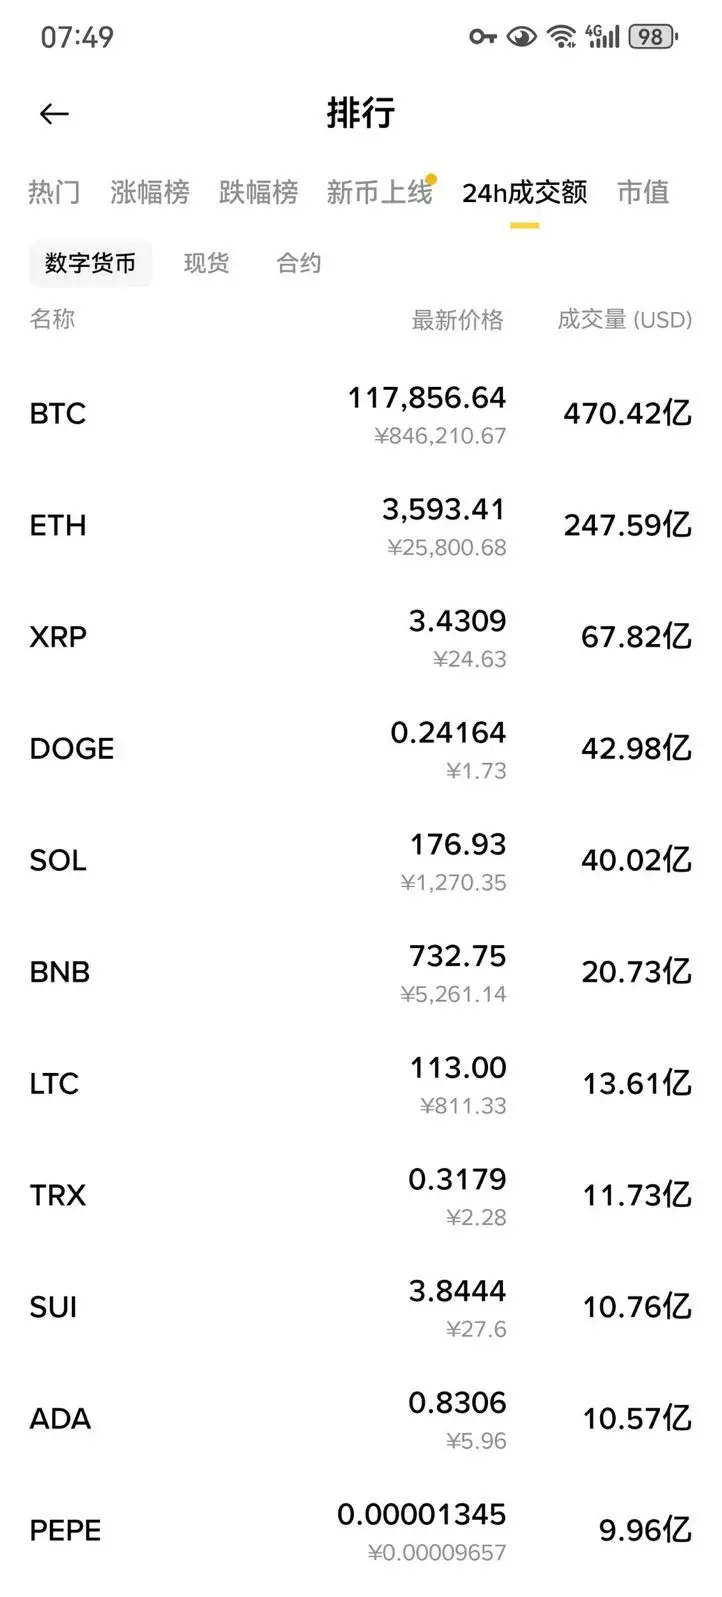
Task: Open the SOL coin entry
Action: coord(361,861)
